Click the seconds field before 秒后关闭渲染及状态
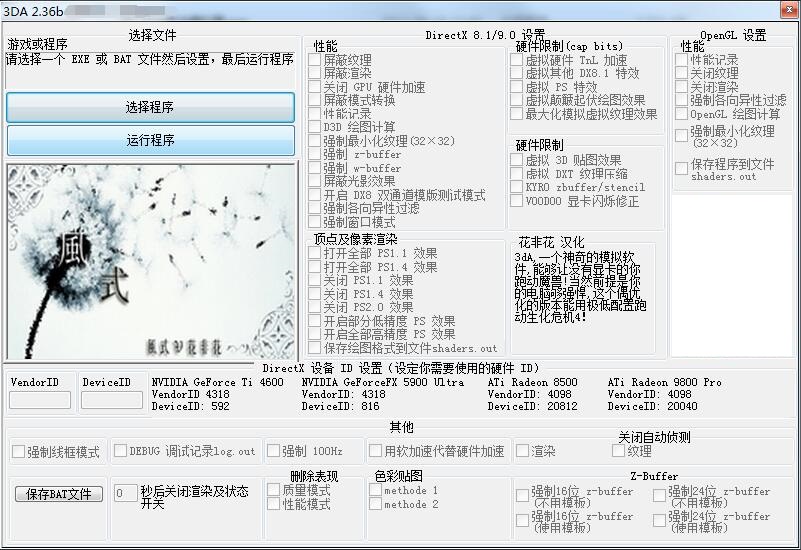801x550 pixels. (125, 493)
